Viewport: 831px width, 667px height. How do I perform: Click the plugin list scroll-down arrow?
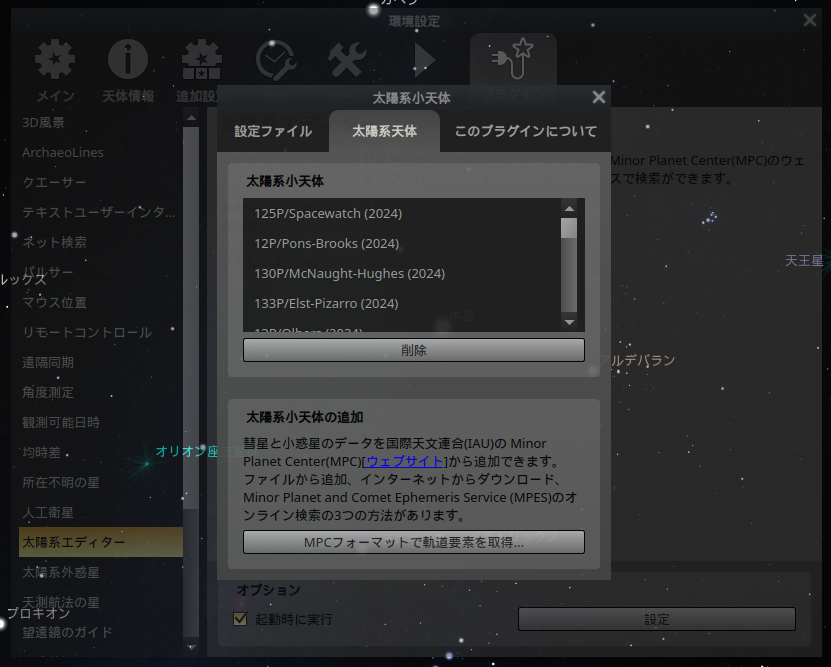click(x=191, y=647)
